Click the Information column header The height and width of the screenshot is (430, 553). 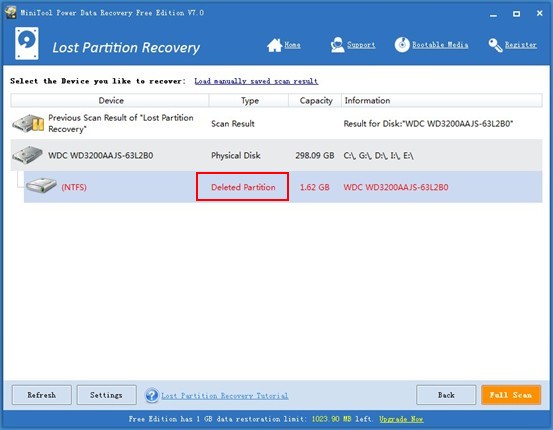pyautogui.click(x=442, y=101)
